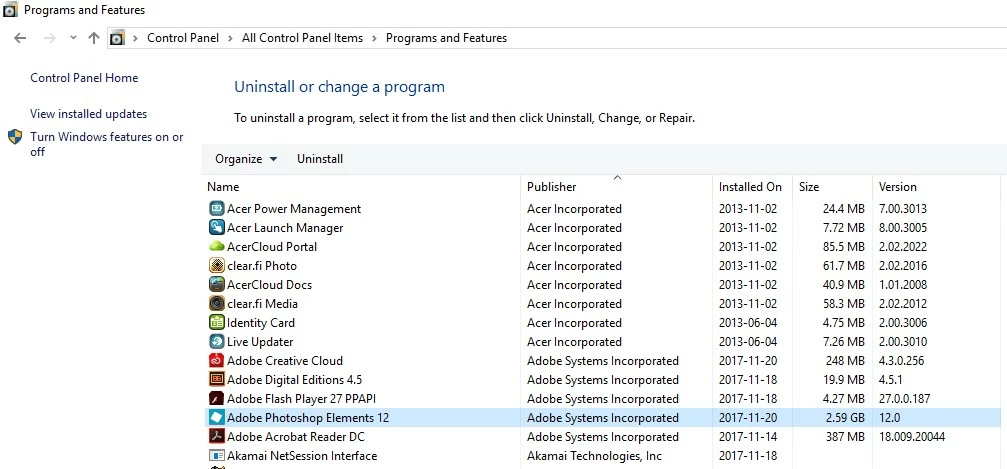The height and width of the screenshot is (469, 1007).
Task: Go forward with the Forward arrow
Action: pyautogui.click(x=49, y=38)
